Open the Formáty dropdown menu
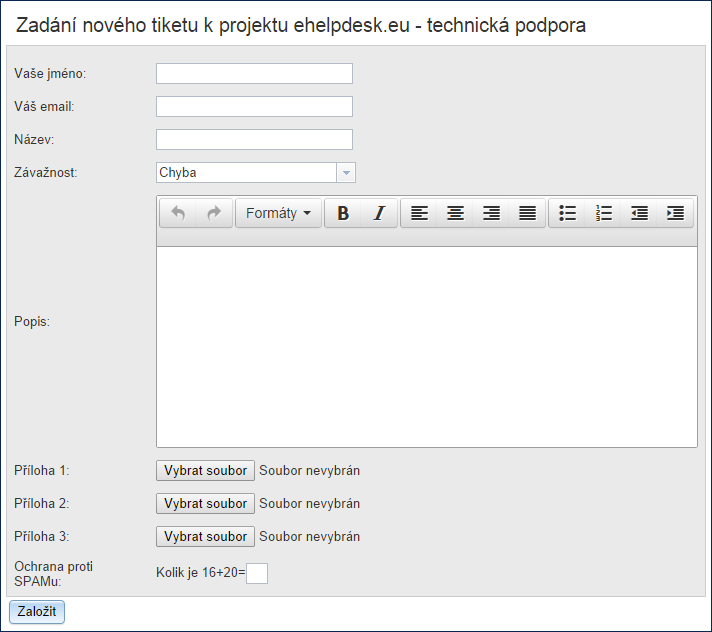Image resolution: width=712 pixels, height=632 pixels. 278,213
